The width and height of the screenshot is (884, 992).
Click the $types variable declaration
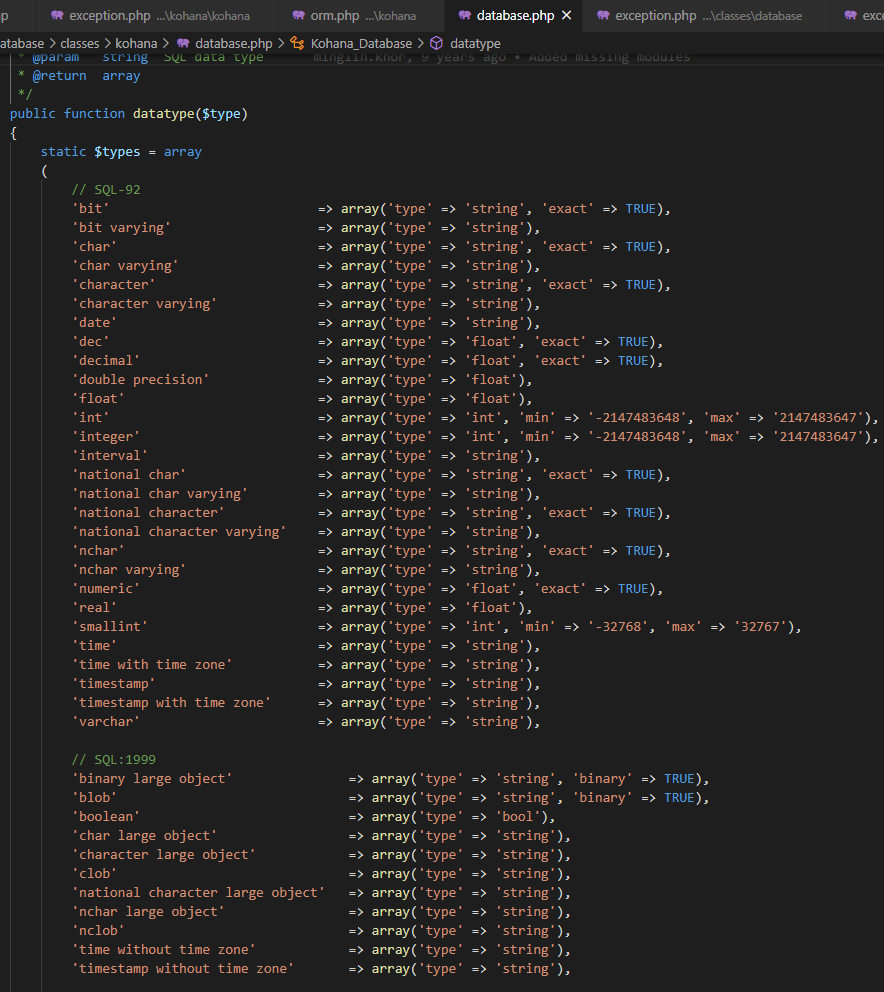[116, 151]
